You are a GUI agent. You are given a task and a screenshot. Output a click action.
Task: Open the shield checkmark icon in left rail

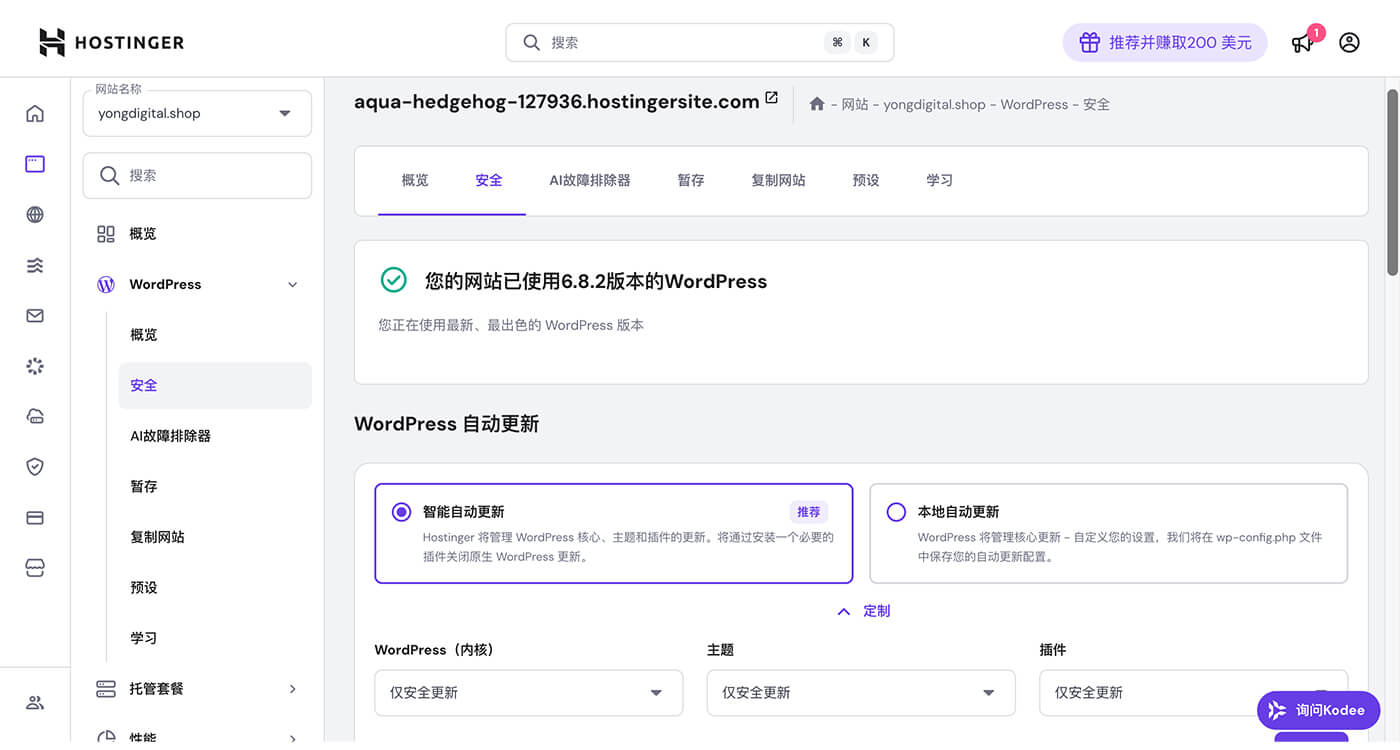(x=35, y=467)
